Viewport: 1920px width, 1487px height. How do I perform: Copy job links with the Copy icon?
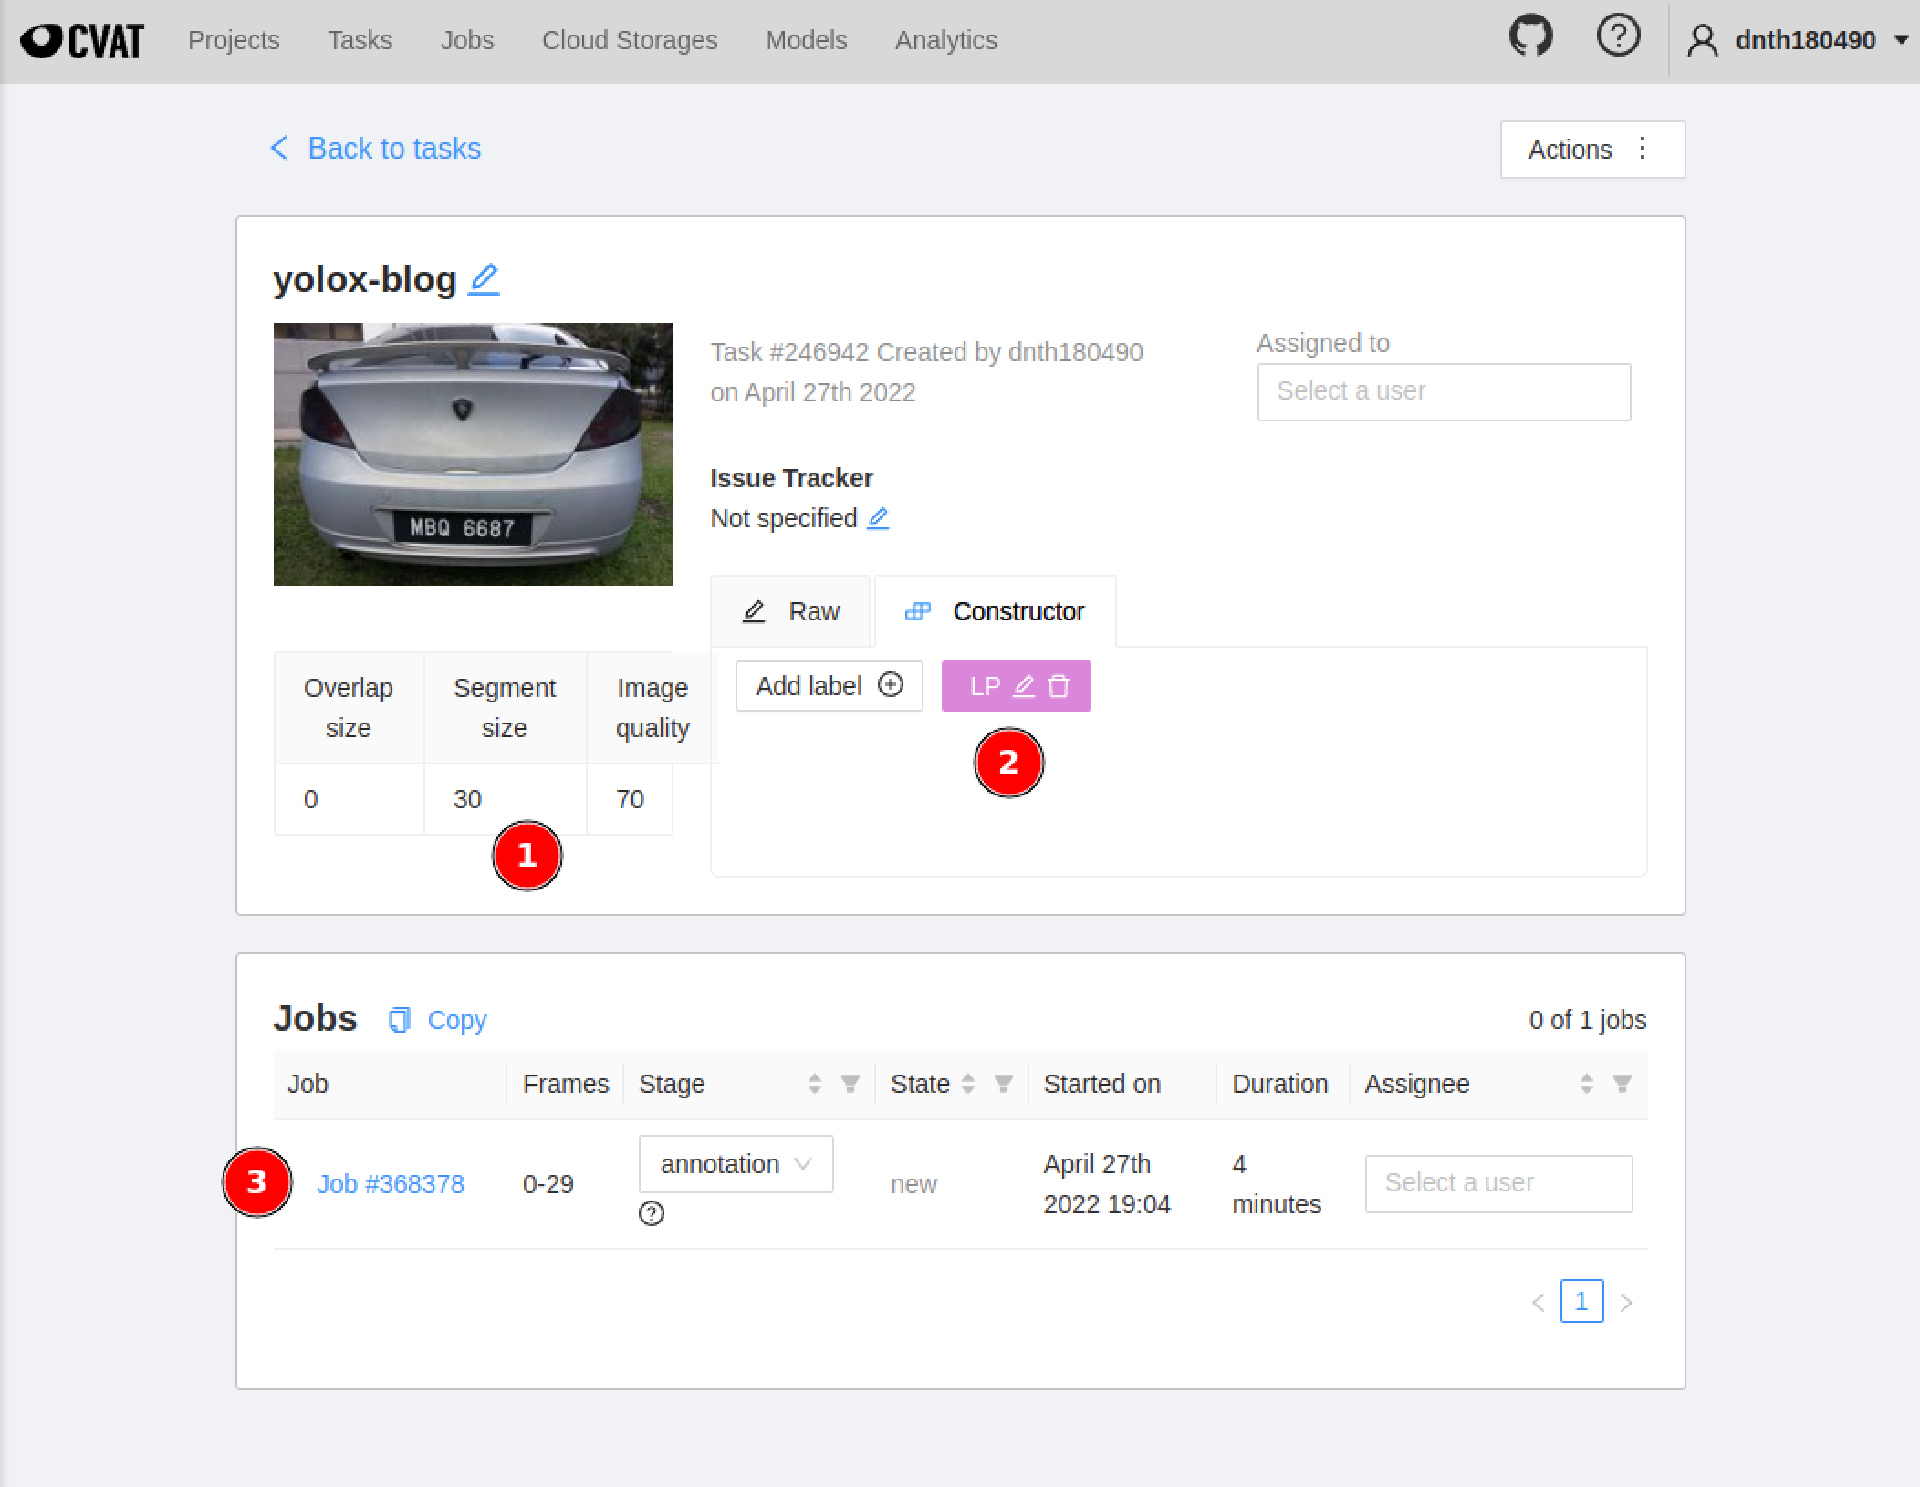(x=400, y=1020)
